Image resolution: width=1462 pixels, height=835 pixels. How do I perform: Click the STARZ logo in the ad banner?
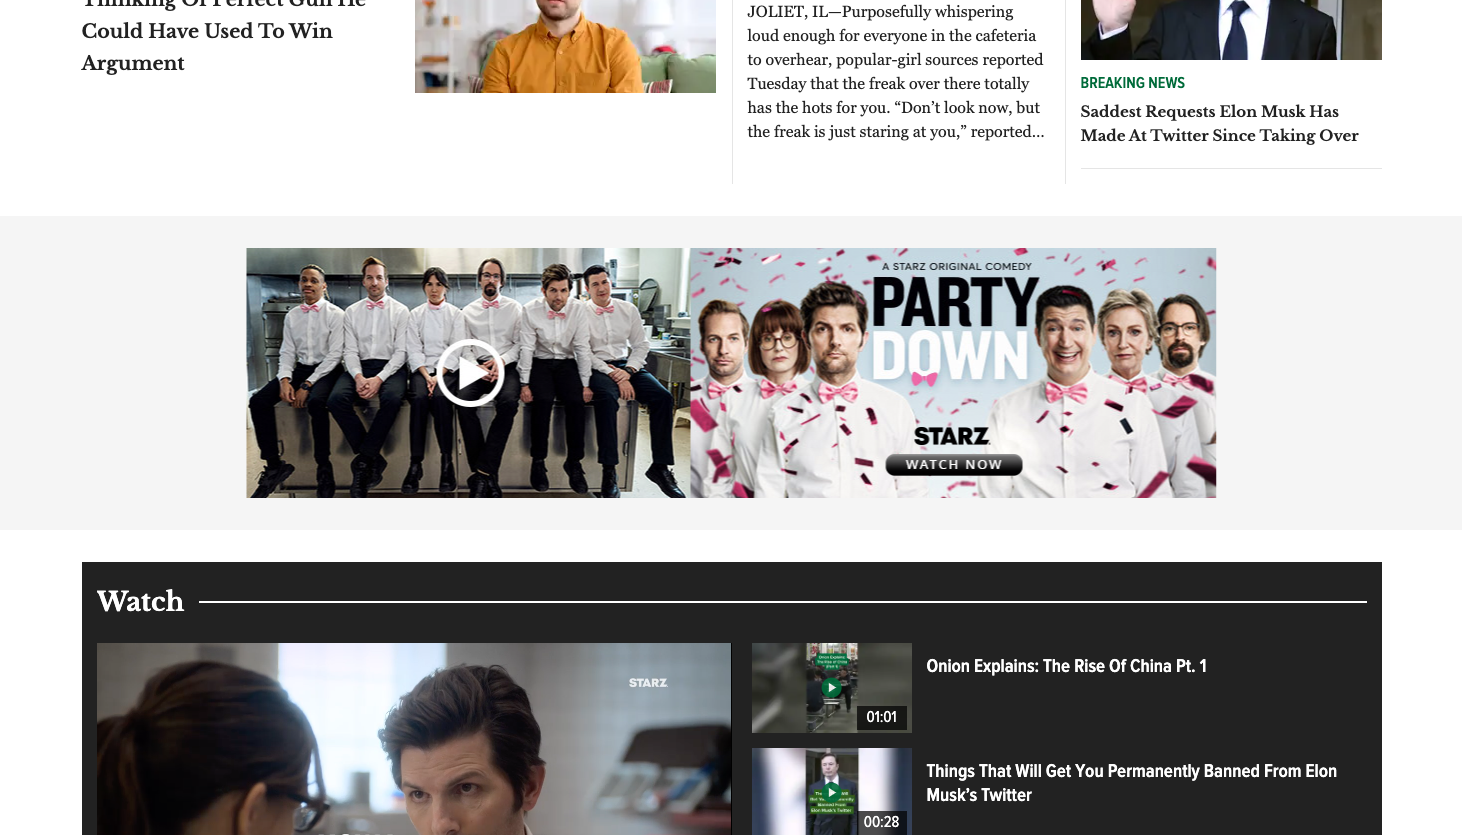952,436
